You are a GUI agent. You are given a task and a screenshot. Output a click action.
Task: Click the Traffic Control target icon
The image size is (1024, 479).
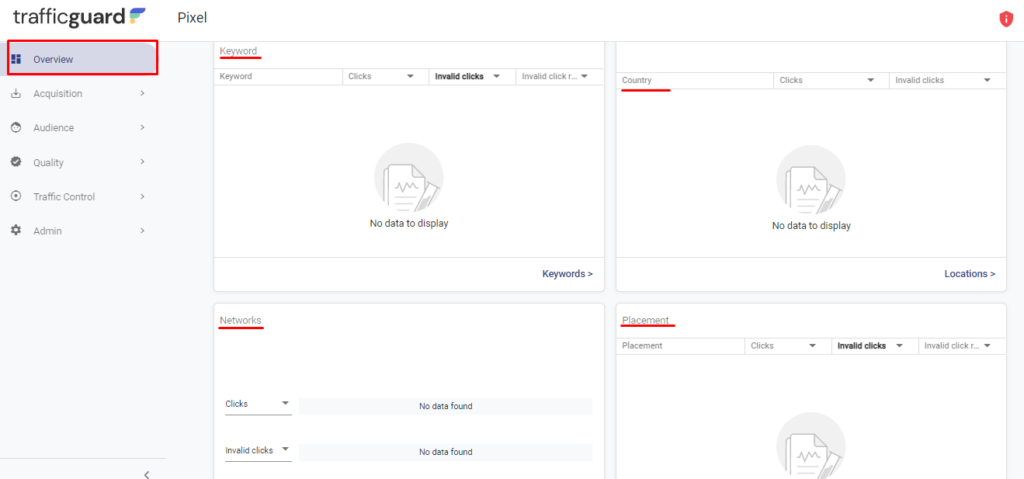point(16,197)
